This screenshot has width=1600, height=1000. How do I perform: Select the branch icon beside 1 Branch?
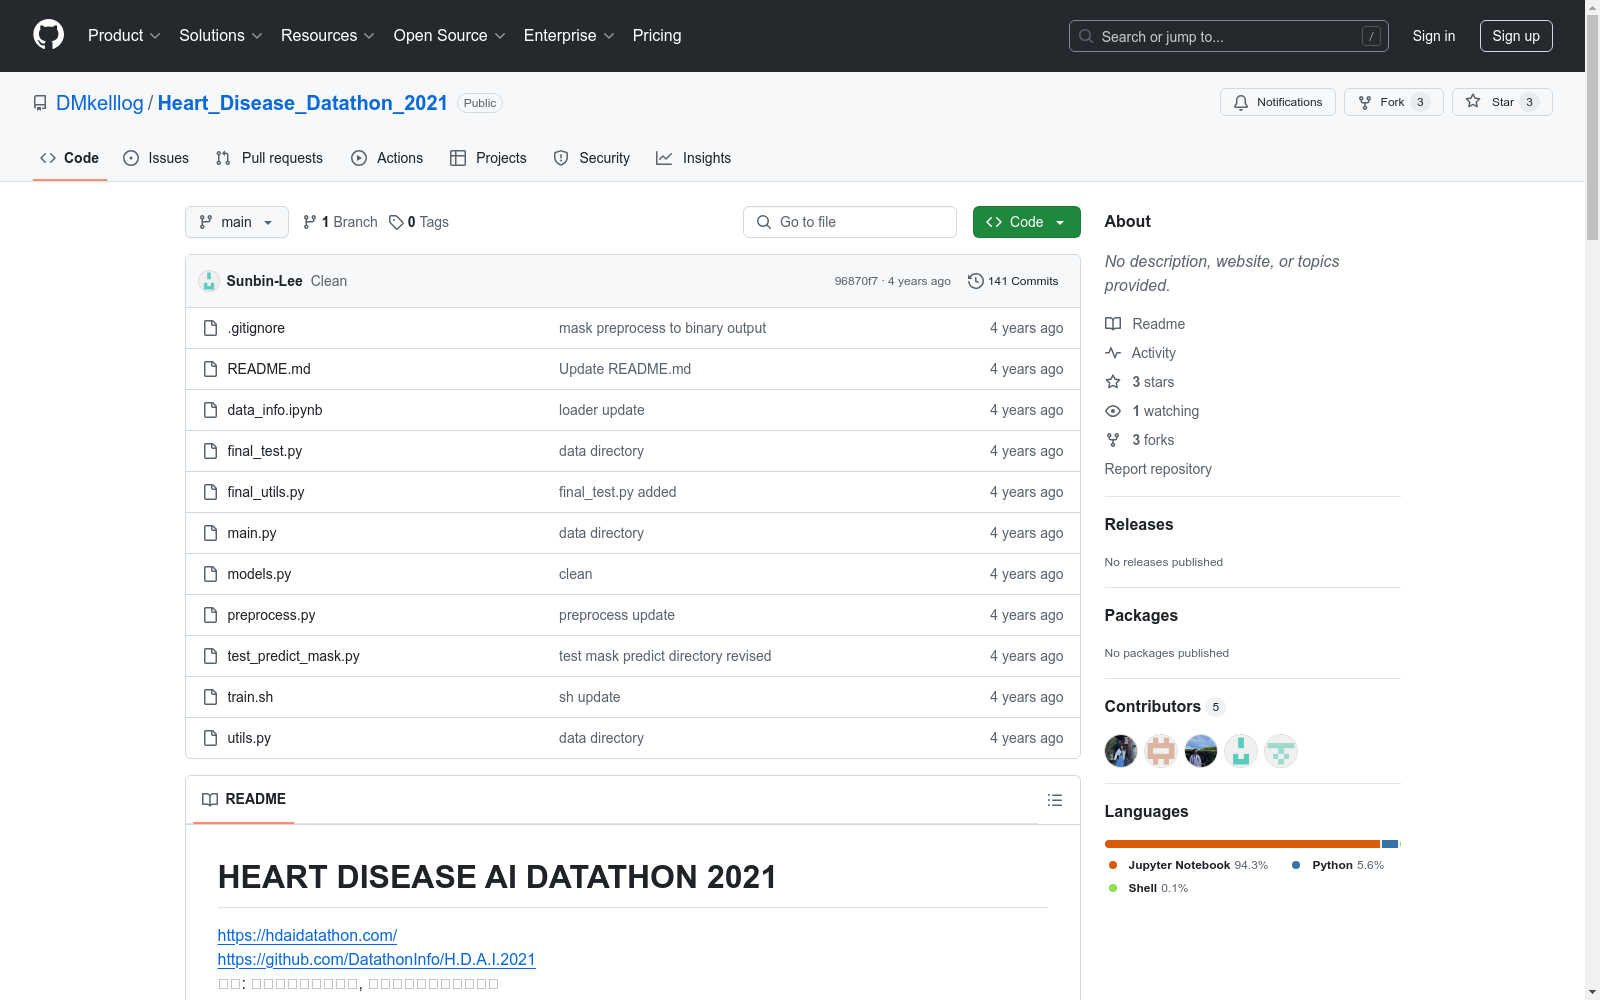(x=310, y=222)
